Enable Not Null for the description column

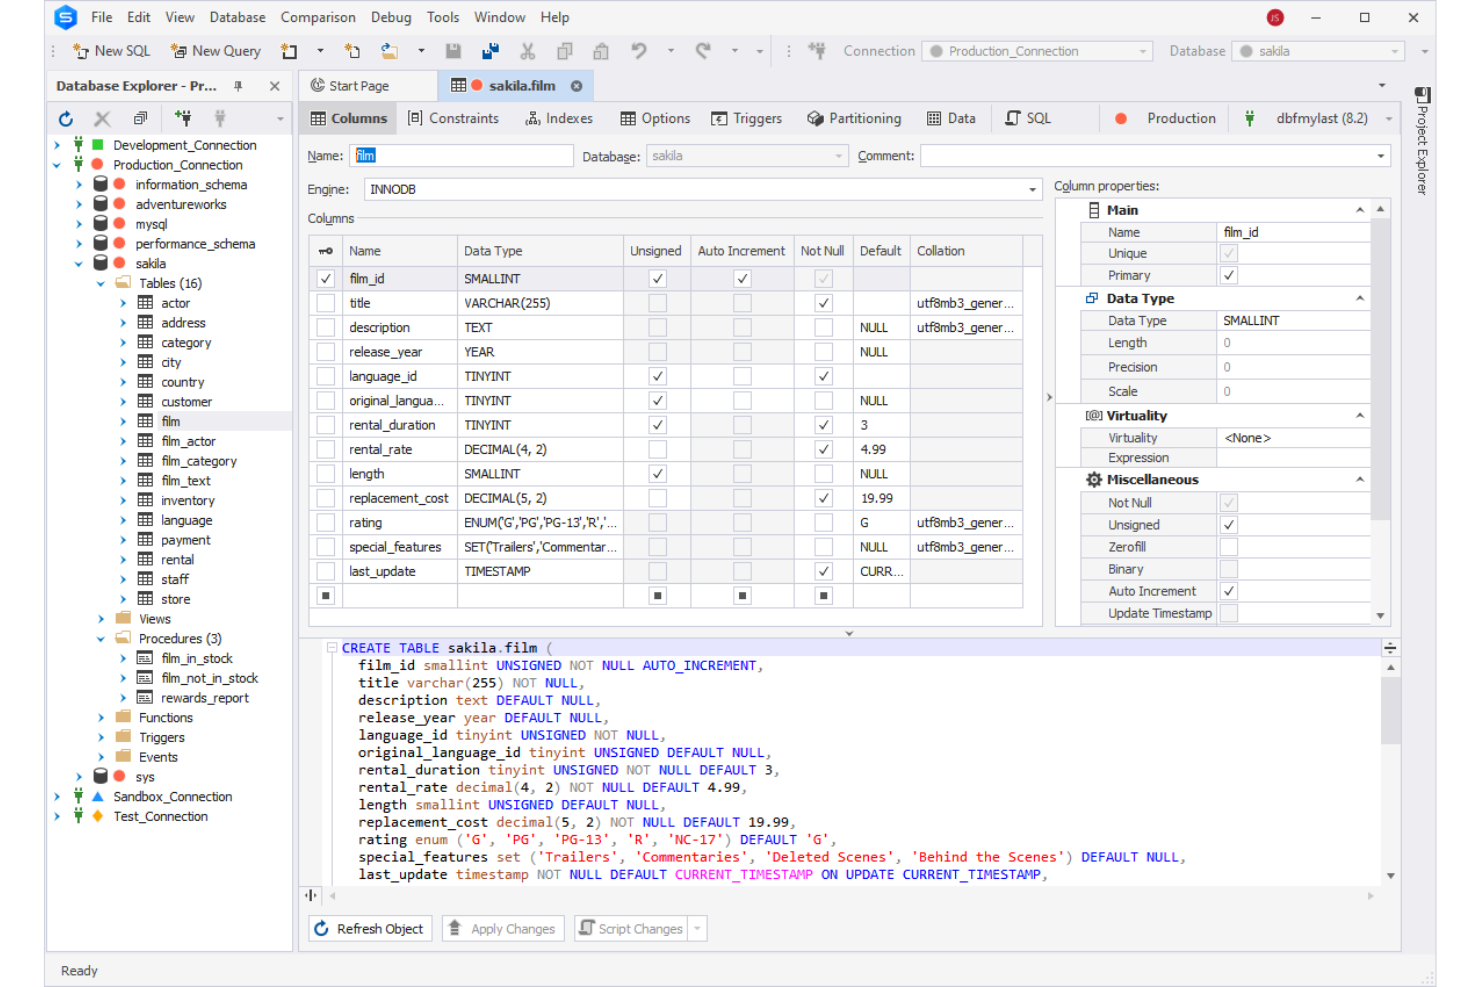point(822,327)
